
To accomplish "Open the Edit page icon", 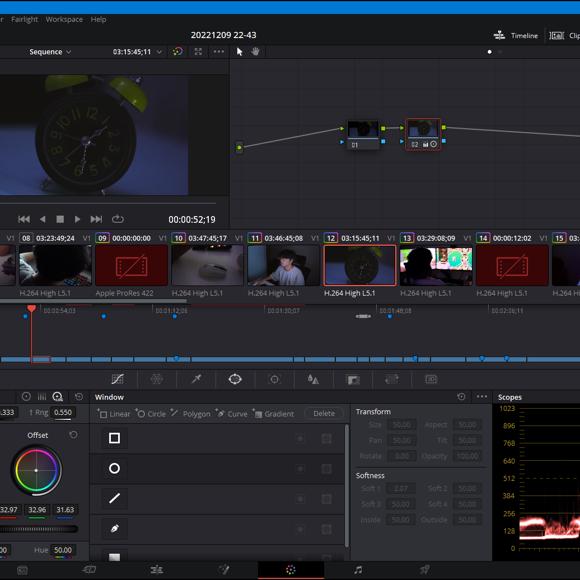I will pos(157,570).
